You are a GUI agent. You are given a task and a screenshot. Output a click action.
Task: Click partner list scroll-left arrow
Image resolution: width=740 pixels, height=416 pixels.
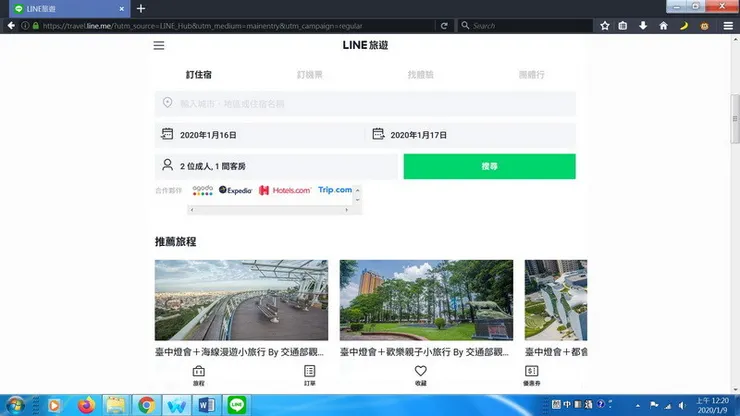pos(192,210)
